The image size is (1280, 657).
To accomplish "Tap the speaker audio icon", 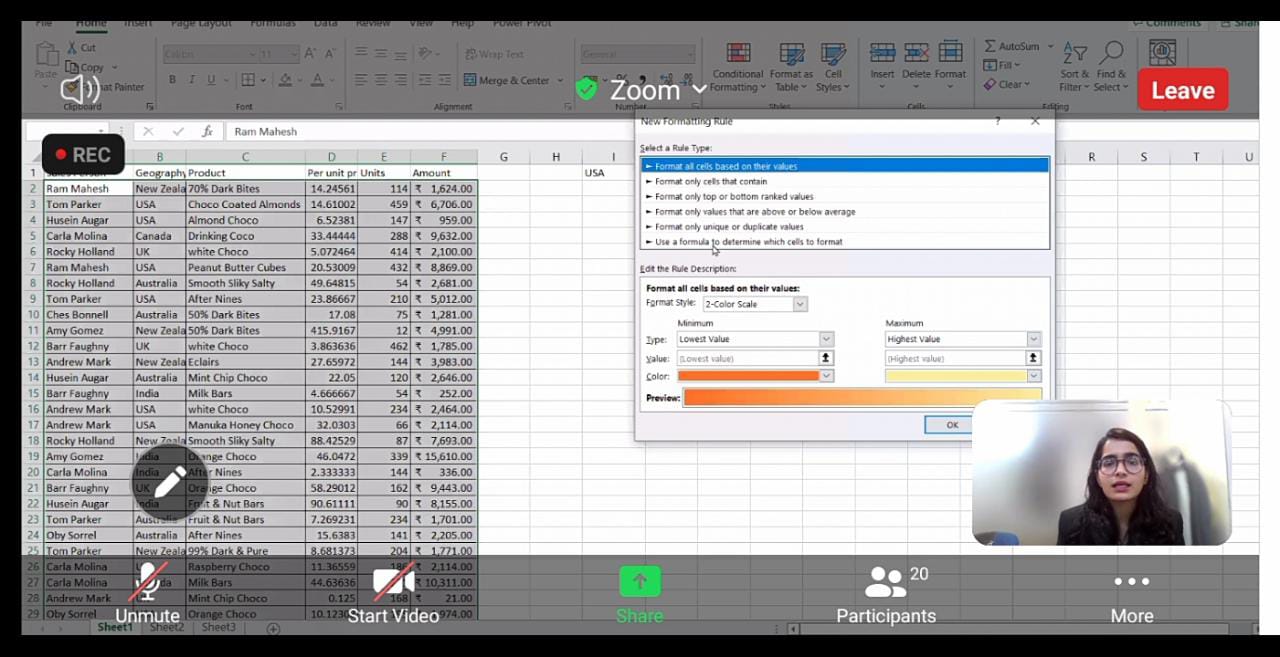I will pyautogui.click(x=80, y=90).
